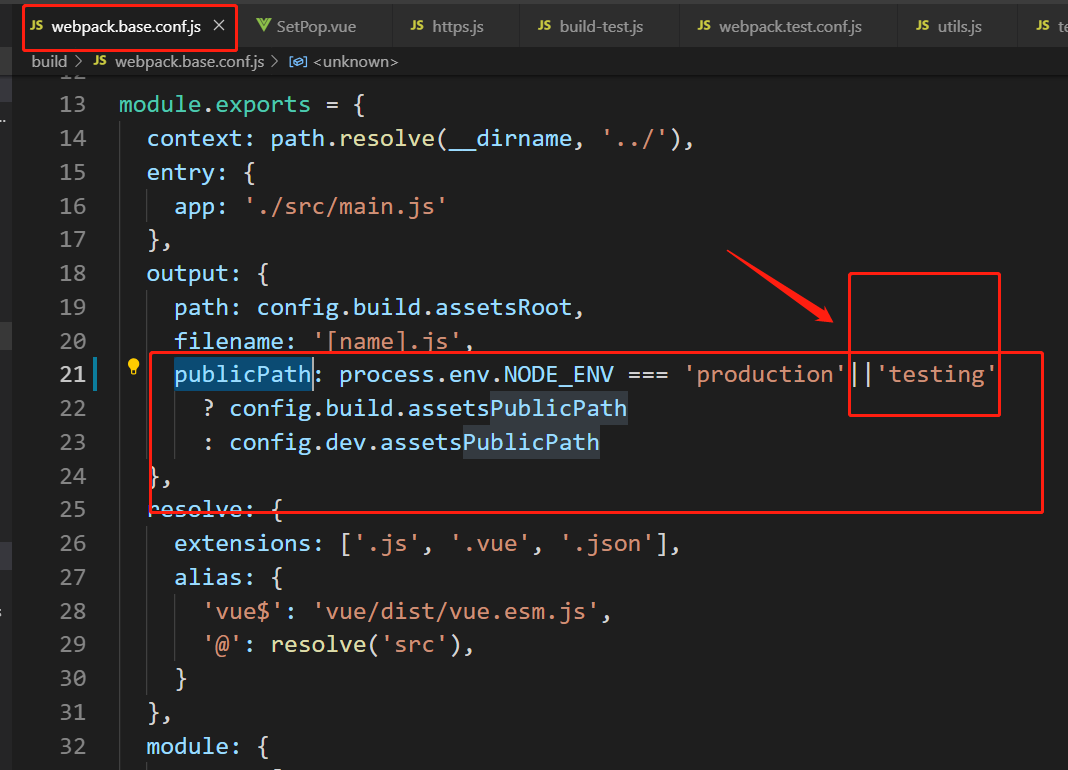This screenshot has width=1068, height=770.
Task: Select the build-test.js tab
Action: (601, 26)
